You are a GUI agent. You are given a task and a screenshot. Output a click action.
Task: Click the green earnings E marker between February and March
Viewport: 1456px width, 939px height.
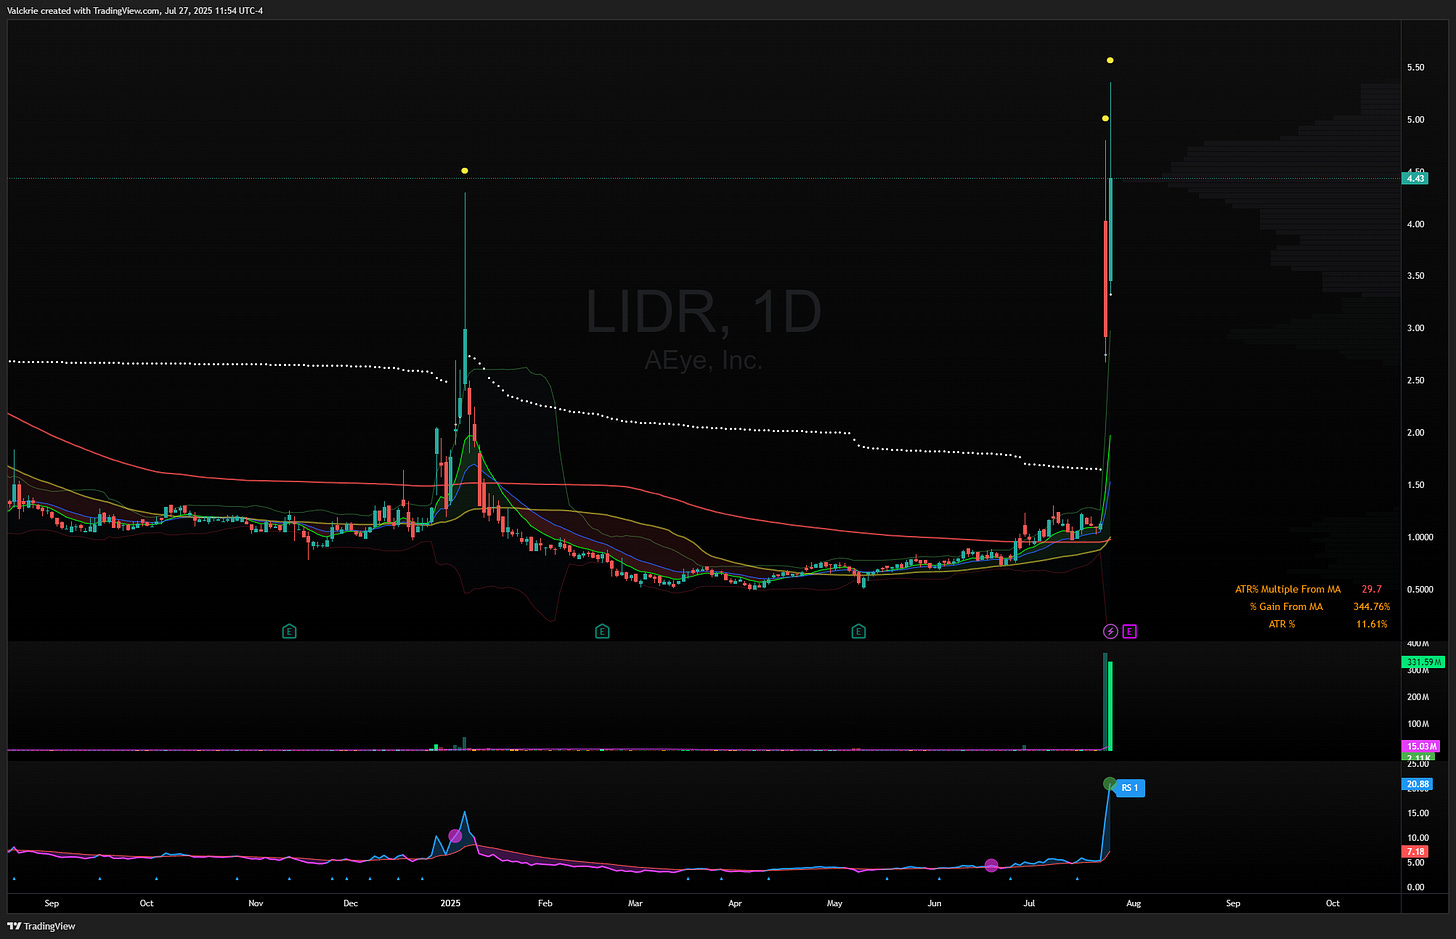(602, 631)
